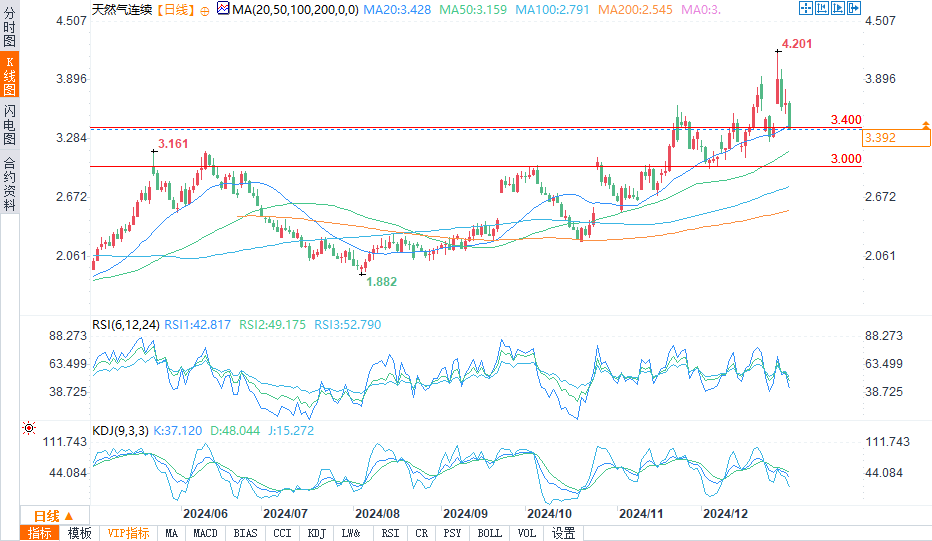Choose the RSI indicator button

[x=391, y=533]
